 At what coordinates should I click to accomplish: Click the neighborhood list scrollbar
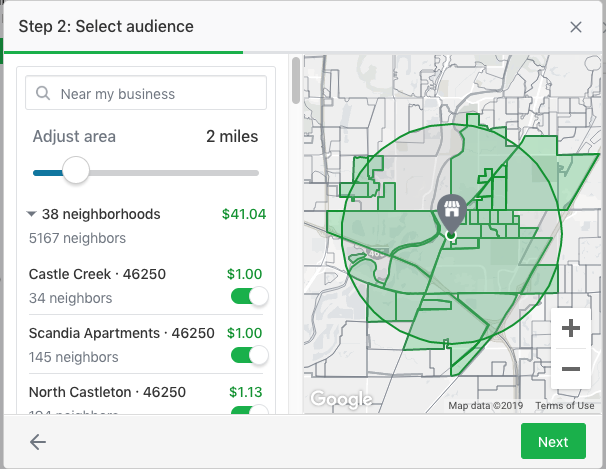[x=296, y=81]
